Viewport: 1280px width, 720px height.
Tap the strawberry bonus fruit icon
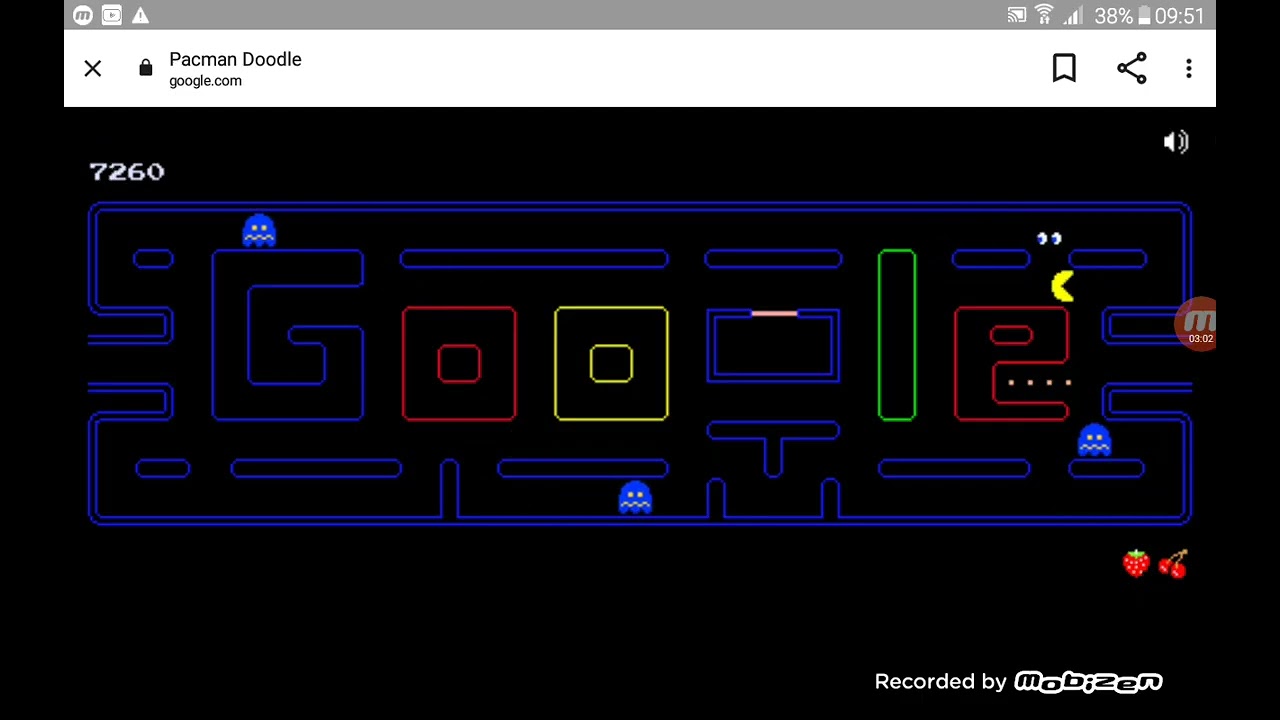1136,564
